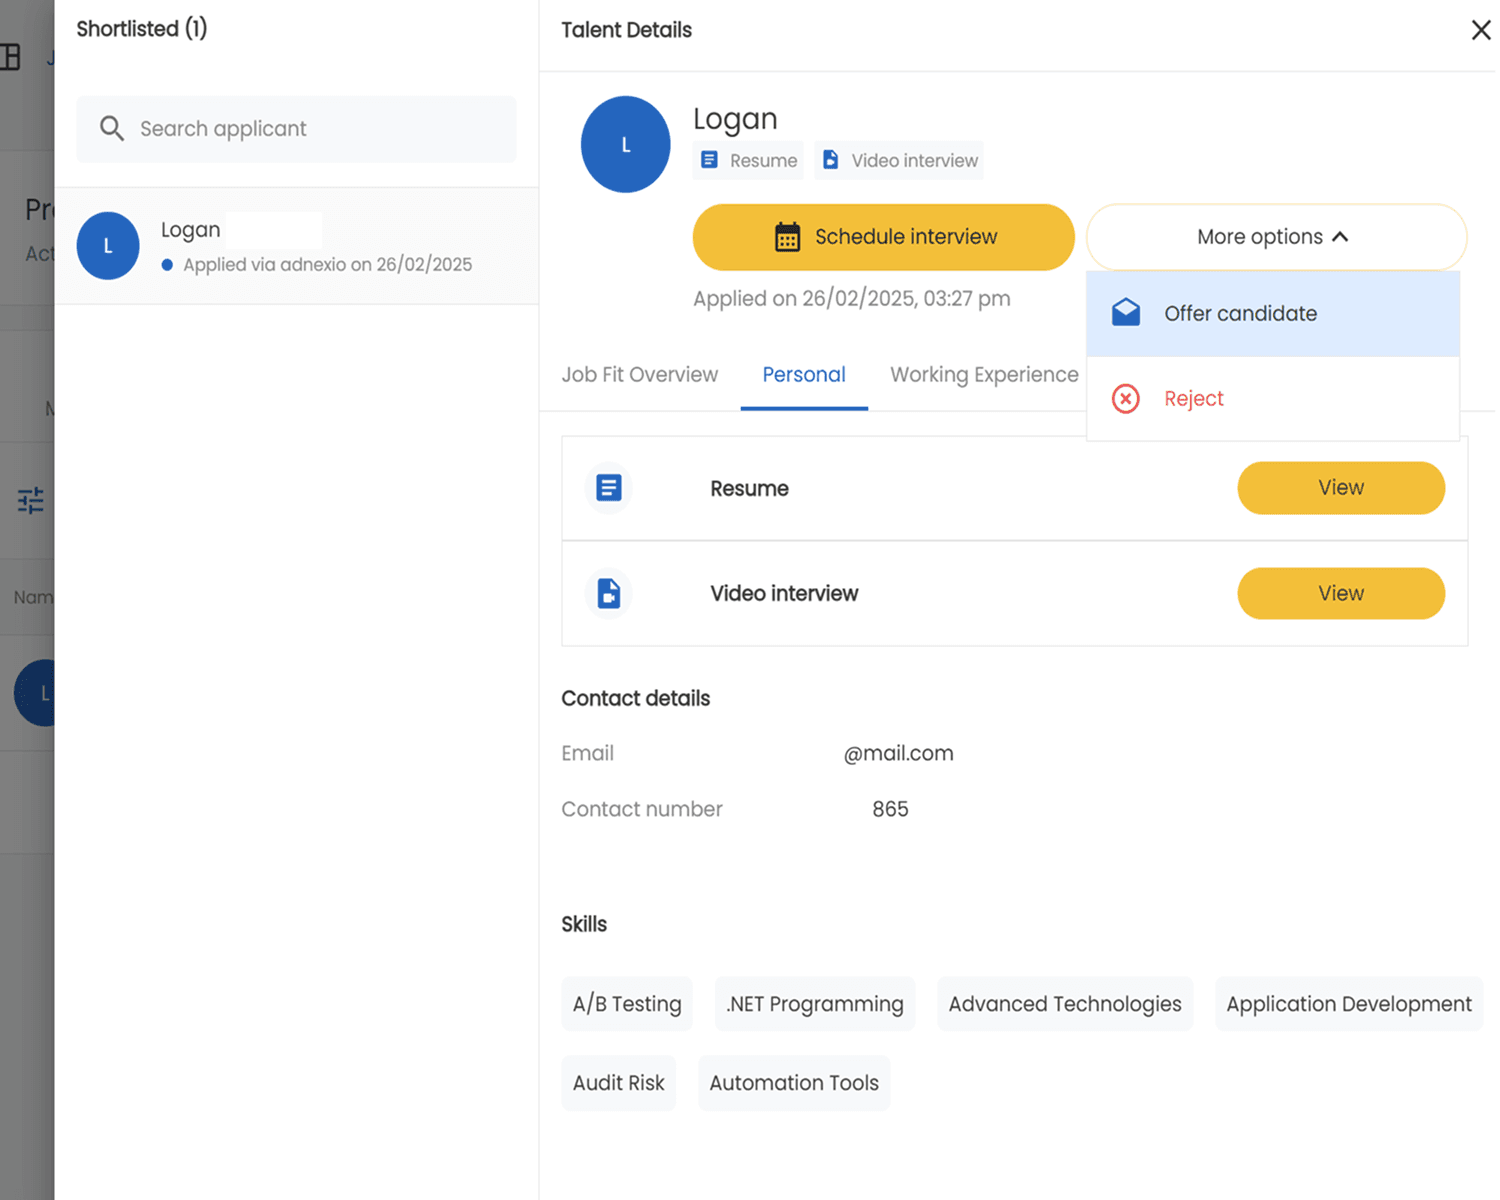Click the filter sliders icon

click(31, 500)
